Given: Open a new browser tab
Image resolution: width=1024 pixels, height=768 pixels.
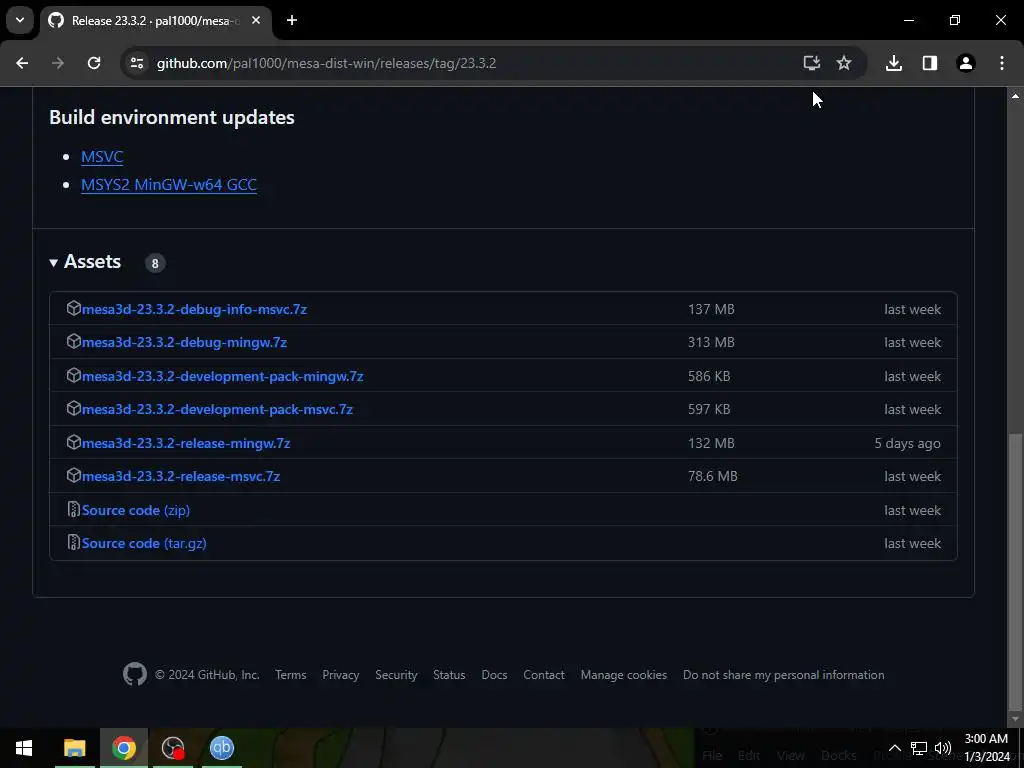Looking at the screenshot, I should click(x=292, y=20).
